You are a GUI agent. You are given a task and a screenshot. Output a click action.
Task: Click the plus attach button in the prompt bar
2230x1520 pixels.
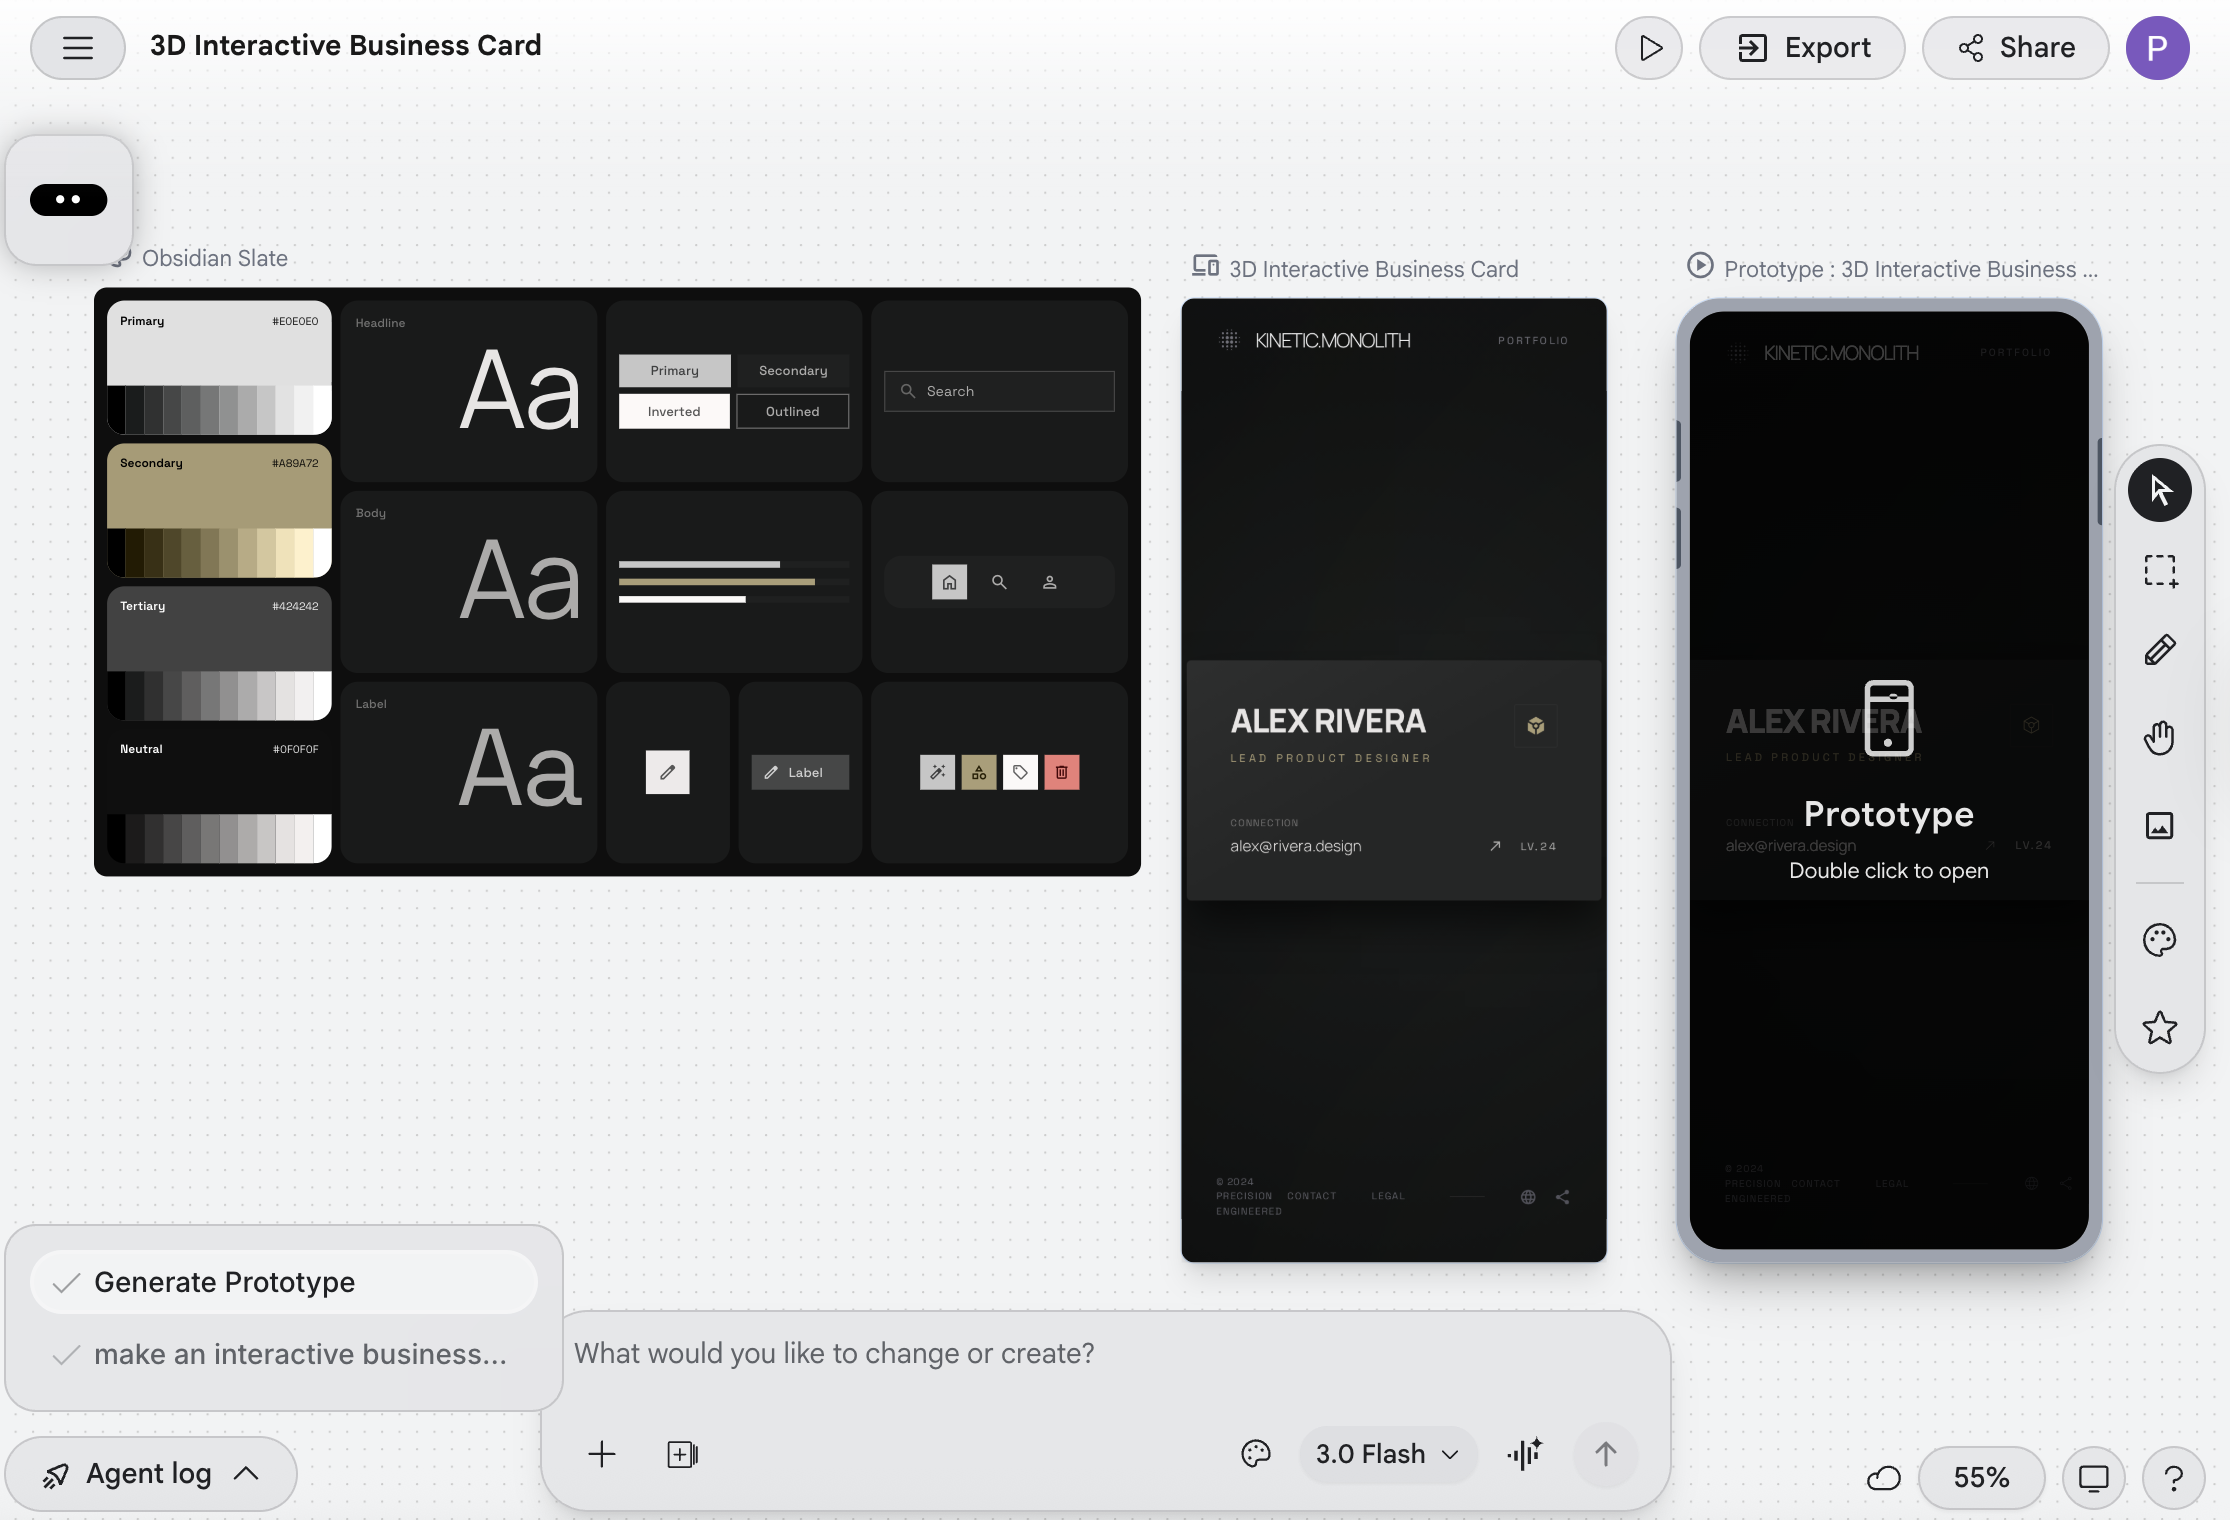(602, 1454)
